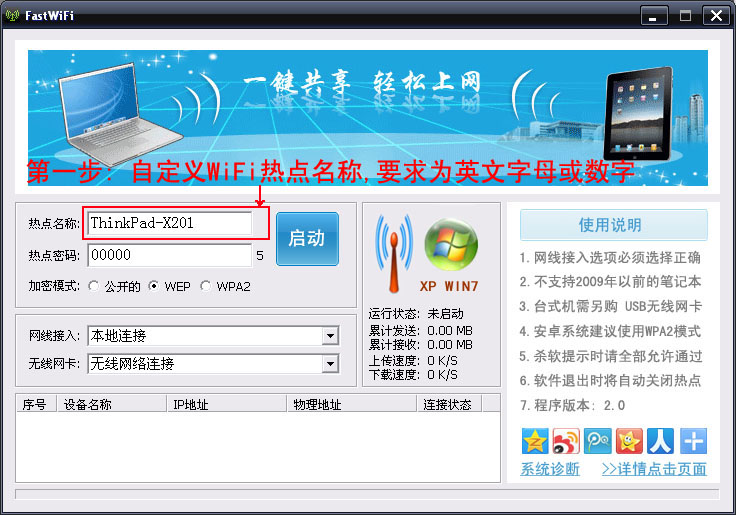Share via the blue Renren icon

point(660,441)
